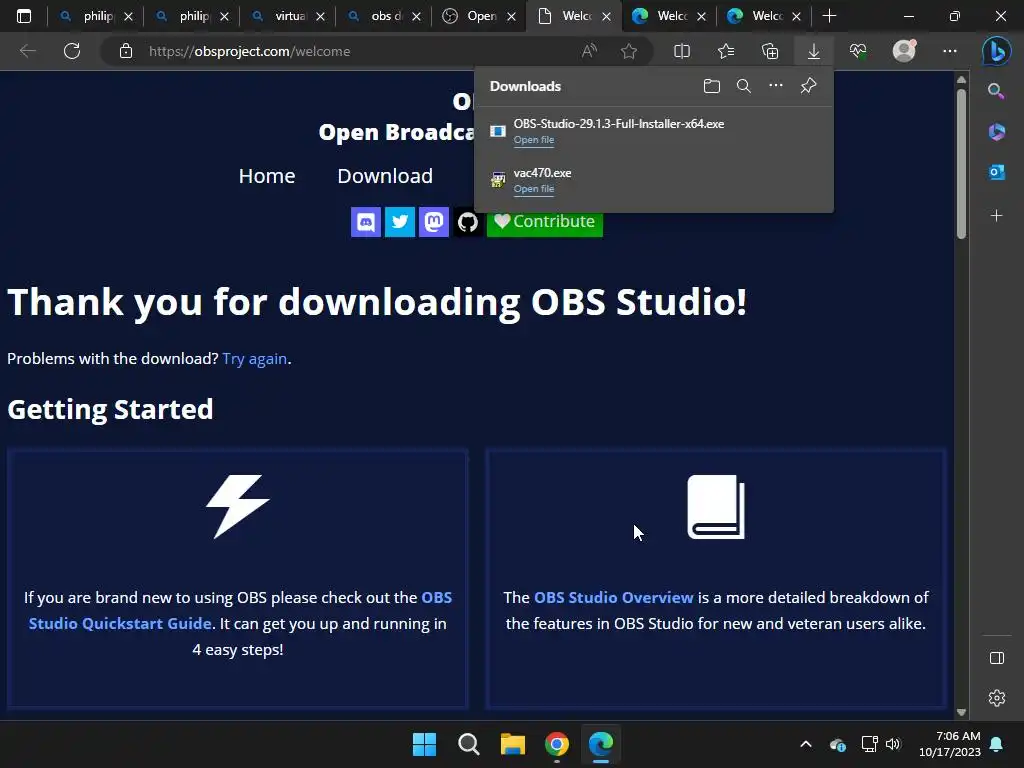Click the 'Try again' download link

pyautogui.click(x=255, y=359)
